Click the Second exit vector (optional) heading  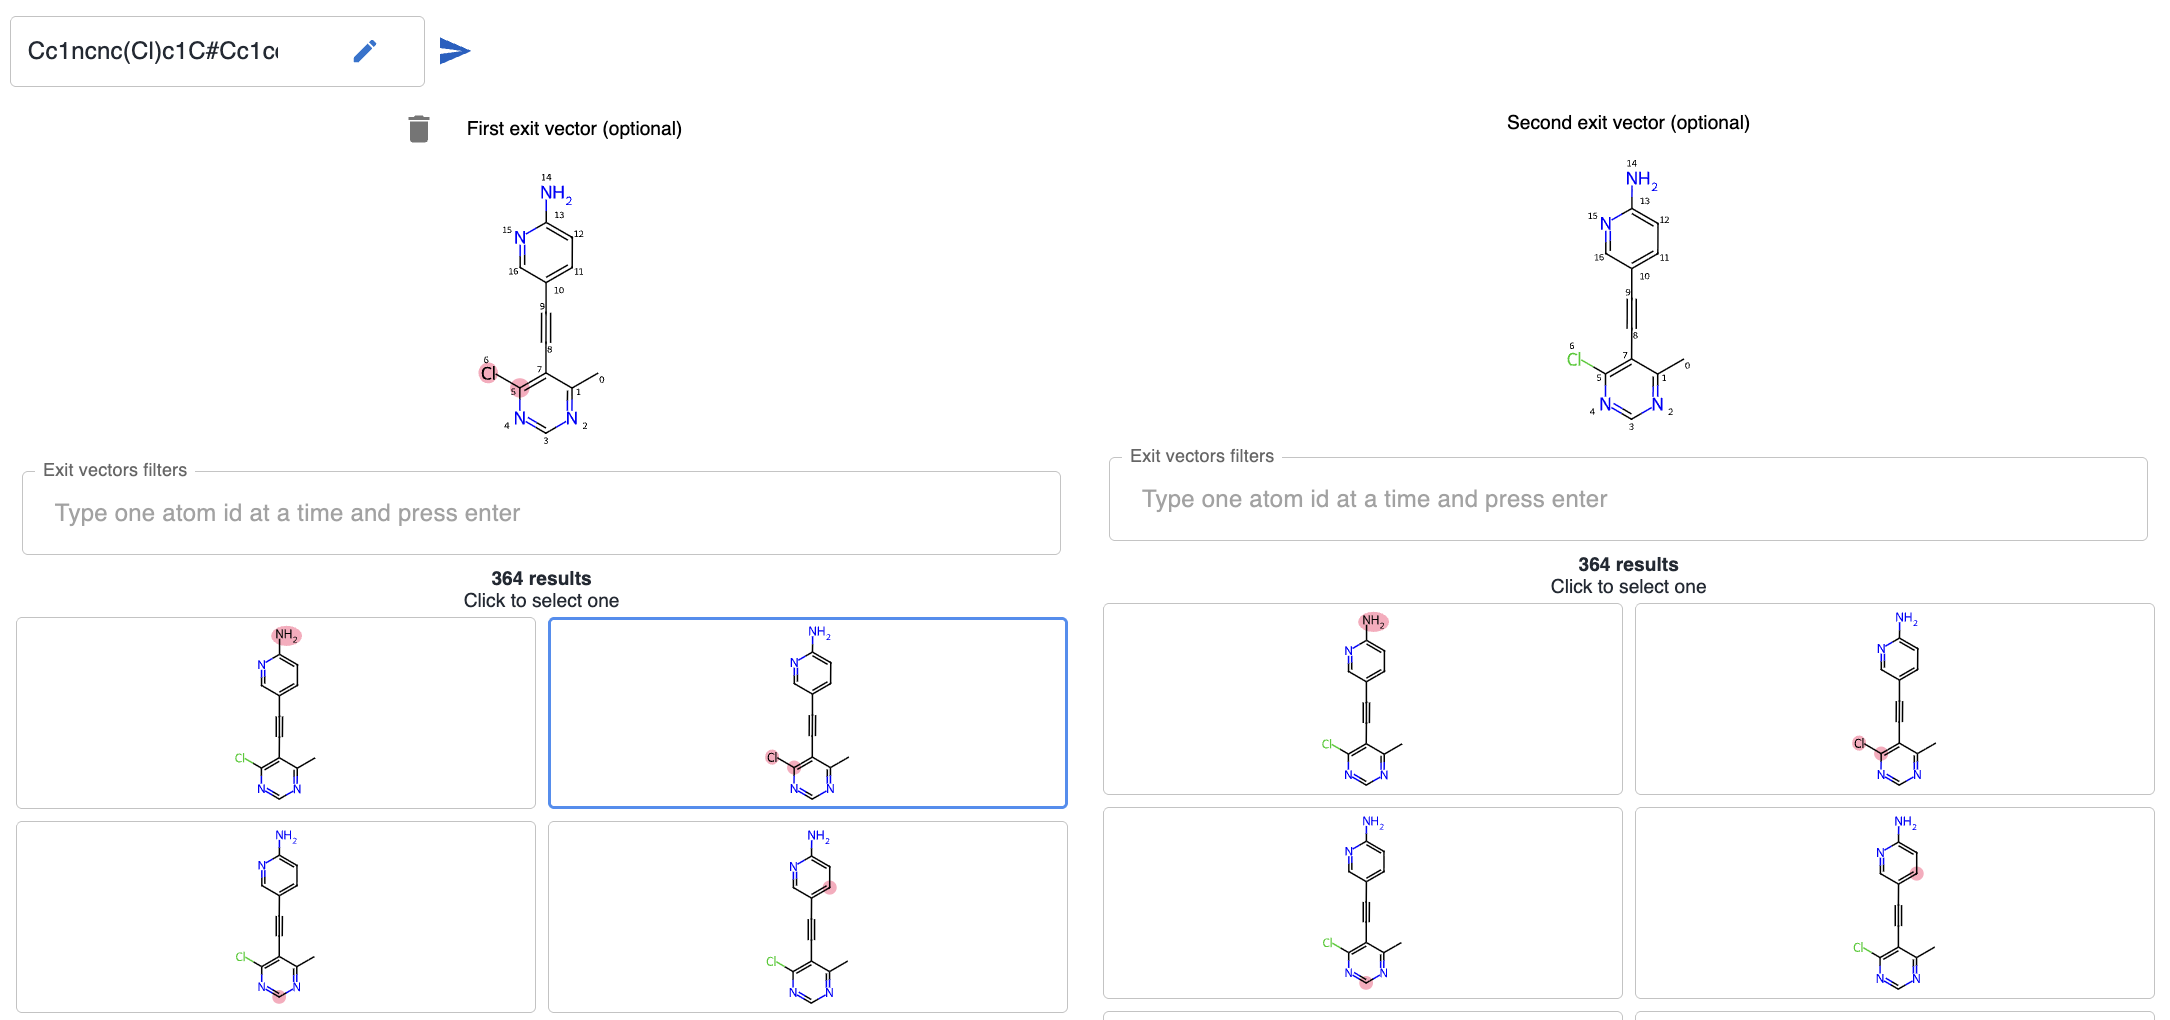1628,123
